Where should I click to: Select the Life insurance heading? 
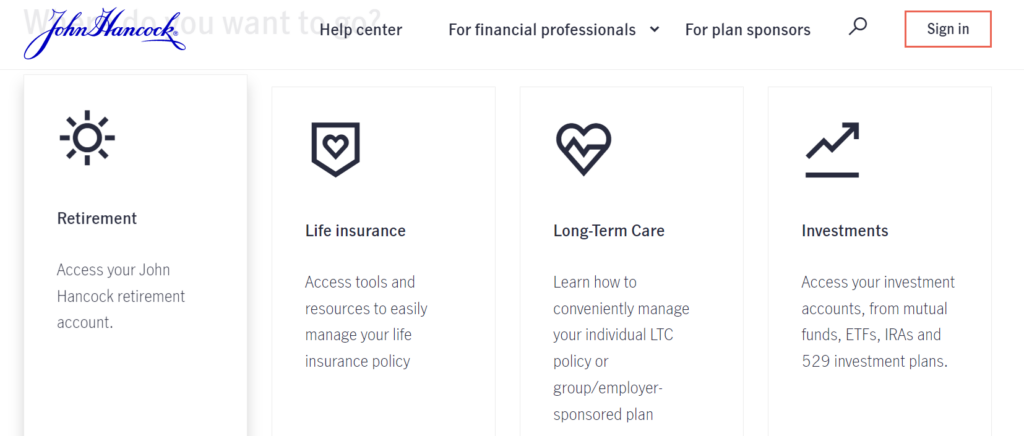tap(355, 230)
